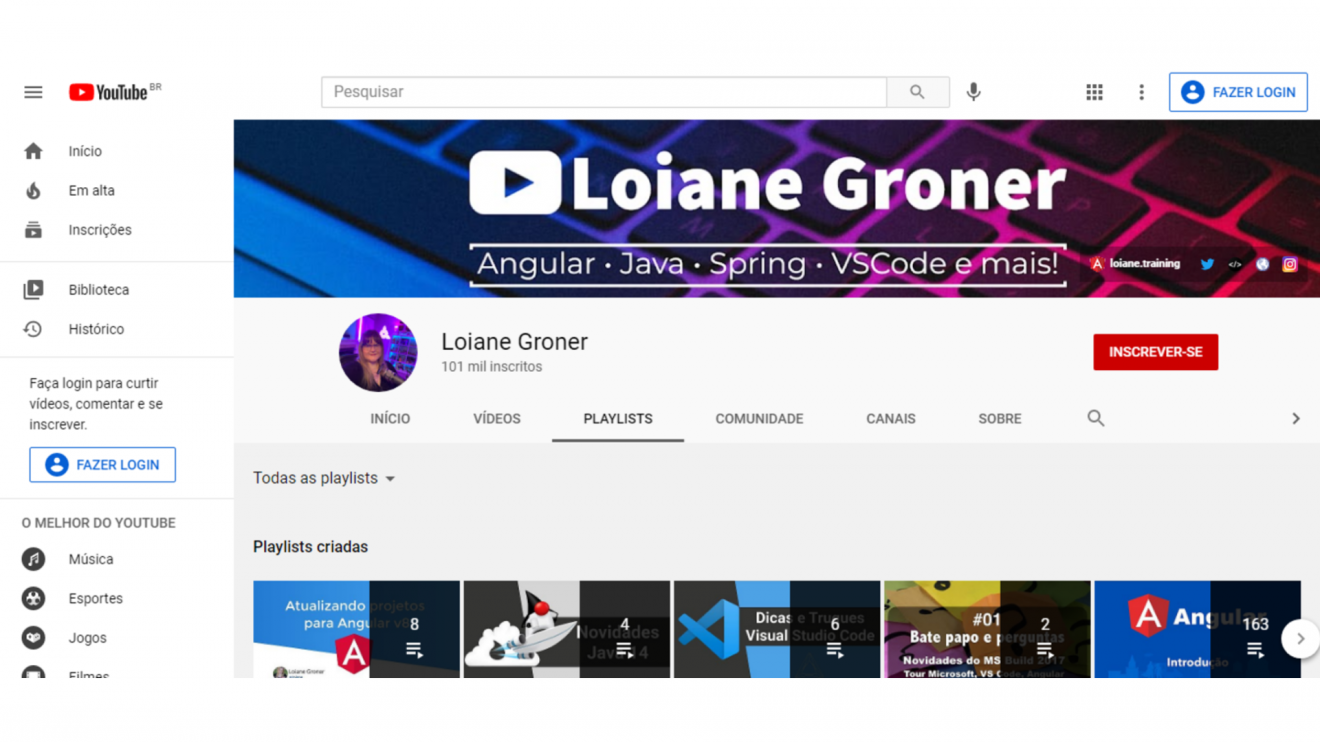
Task: Activate voice search microphone
Action: tap(973, 92)
